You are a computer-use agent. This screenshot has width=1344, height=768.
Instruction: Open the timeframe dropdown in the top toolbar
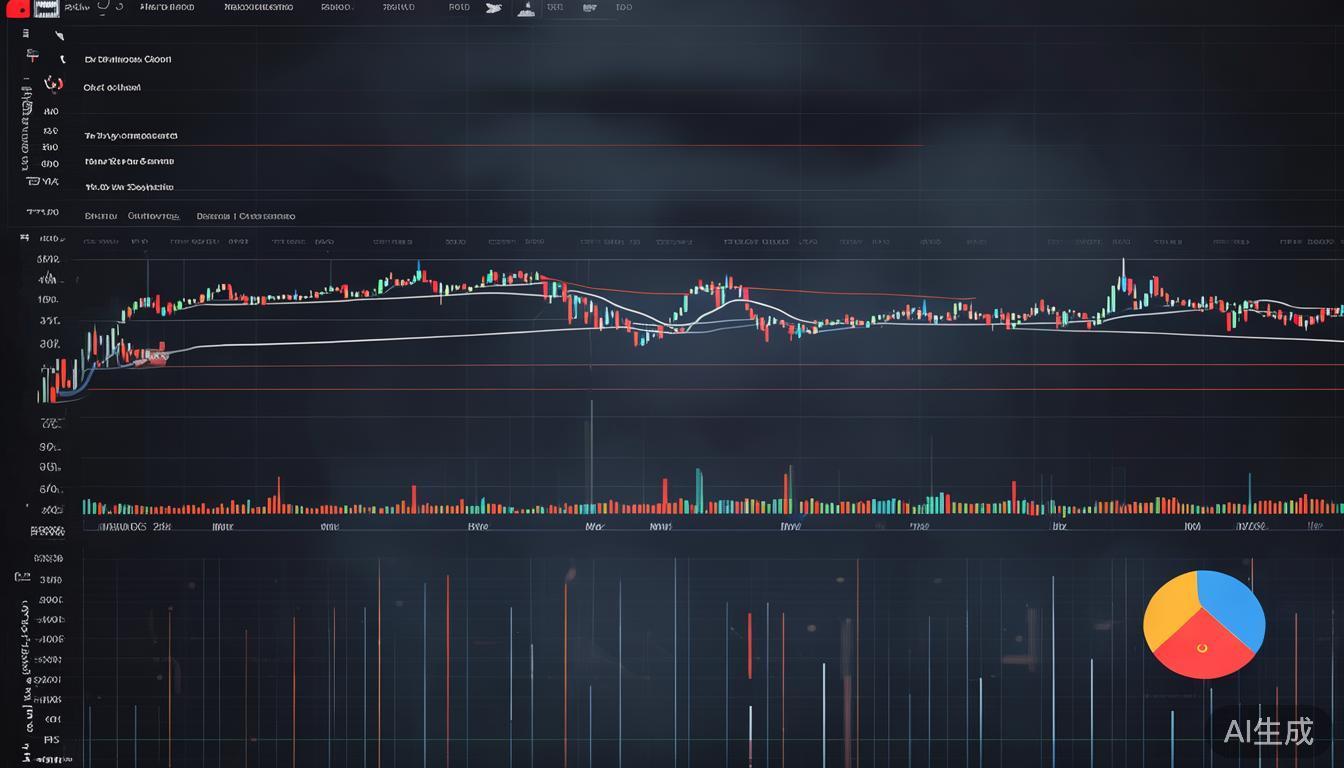pyautogui.click(x=335, y=7)
